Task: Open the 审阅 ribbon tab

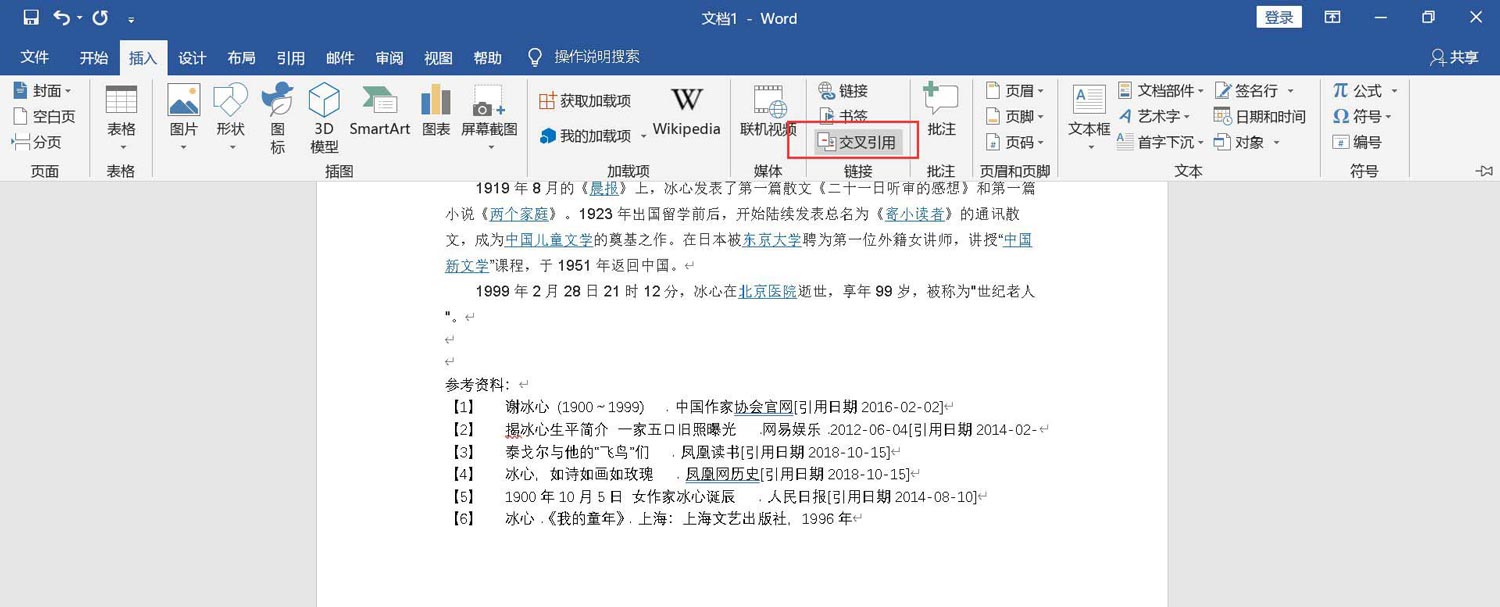Action: pos(389,58)
